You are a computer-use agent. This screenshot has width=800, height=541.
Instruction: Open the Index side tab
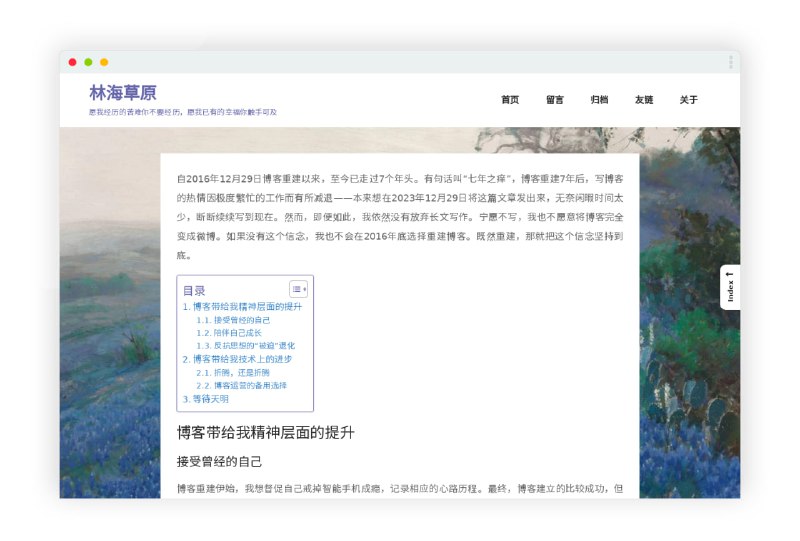click(730, 287)
